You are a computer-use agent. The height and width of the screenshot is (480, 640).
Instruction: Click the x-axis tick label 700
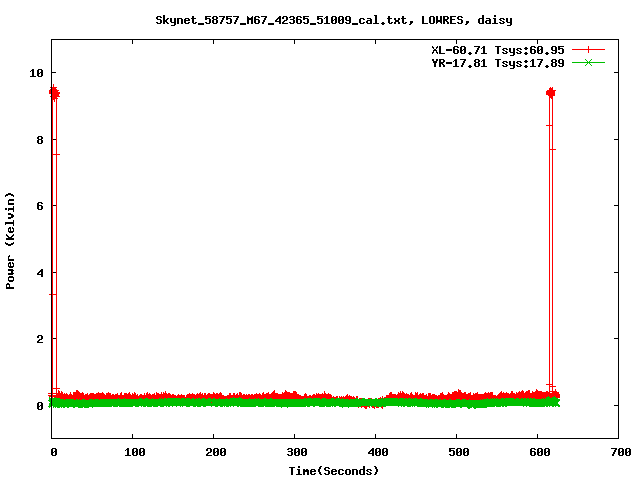621,452
